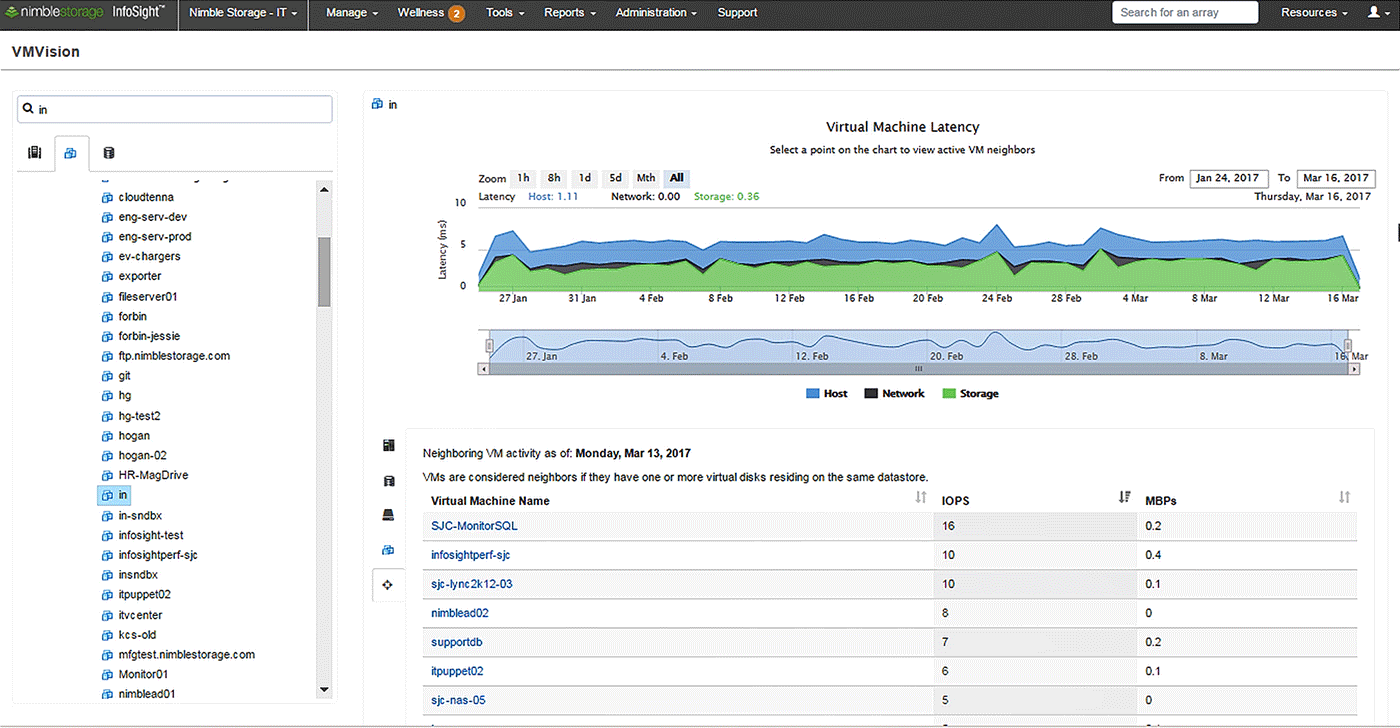Click the VM tree vertical scrollbar thumb

(324, 272)
